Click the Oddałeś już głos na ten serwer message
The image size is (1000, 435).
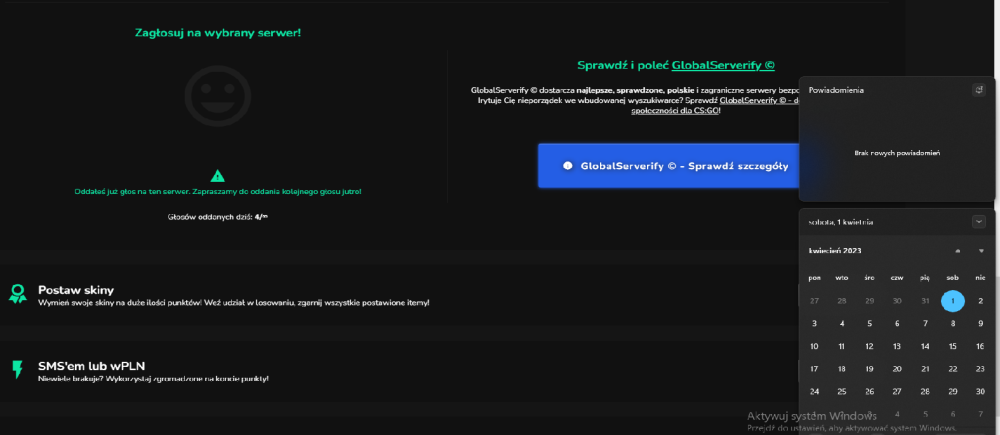pos(217,191)
